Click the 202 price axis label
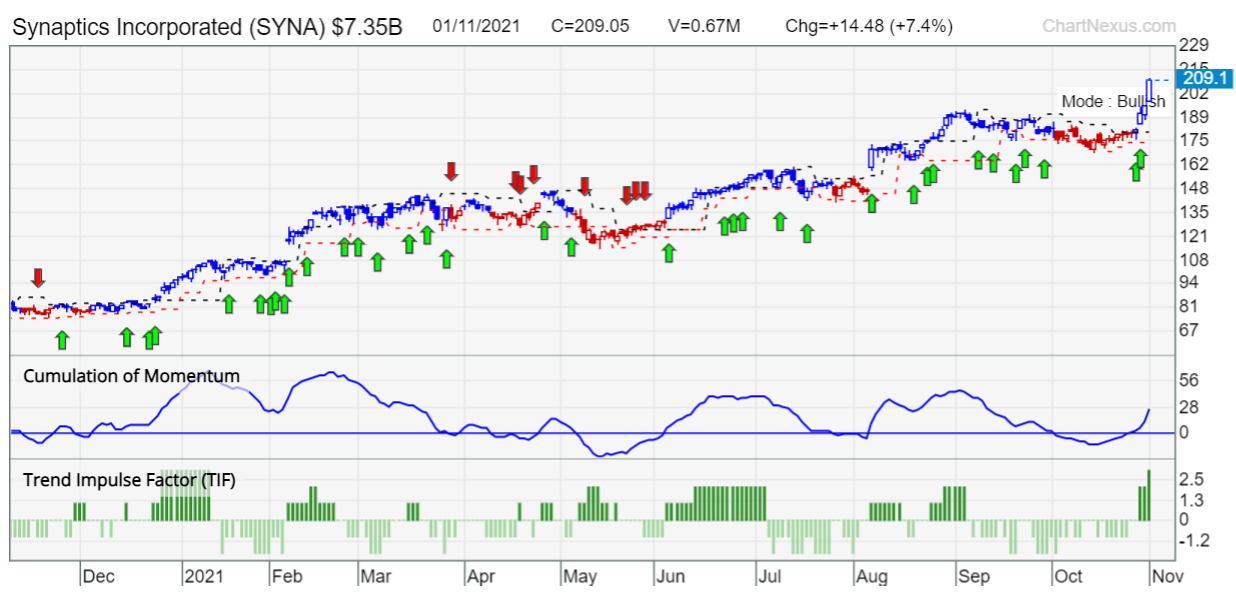Image resolution: width=1236 pixels, height=592 pixels. click(x=1194, y=92)
